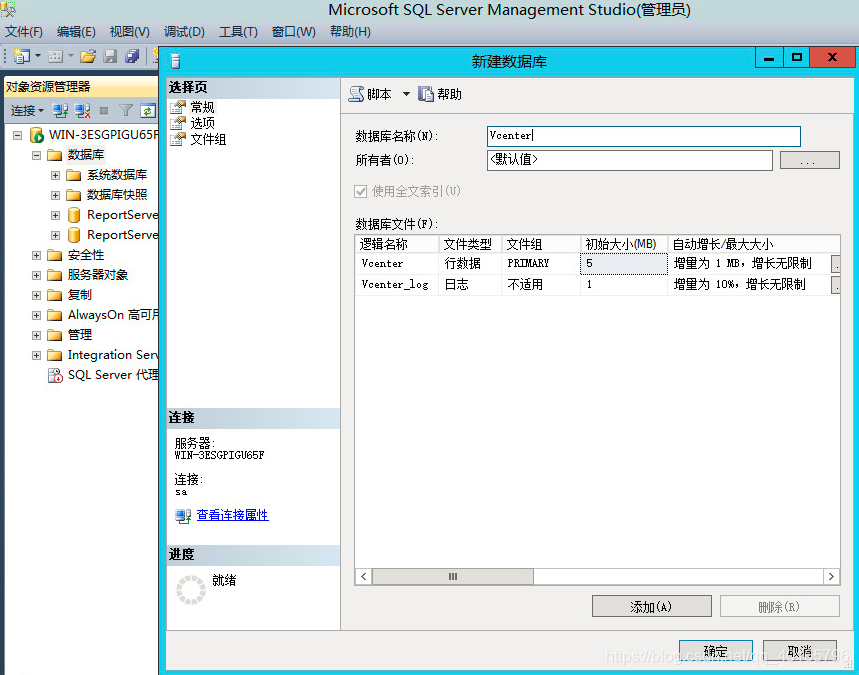Expand the Integration Services node

pyautogui.click(x=36, y=355)
